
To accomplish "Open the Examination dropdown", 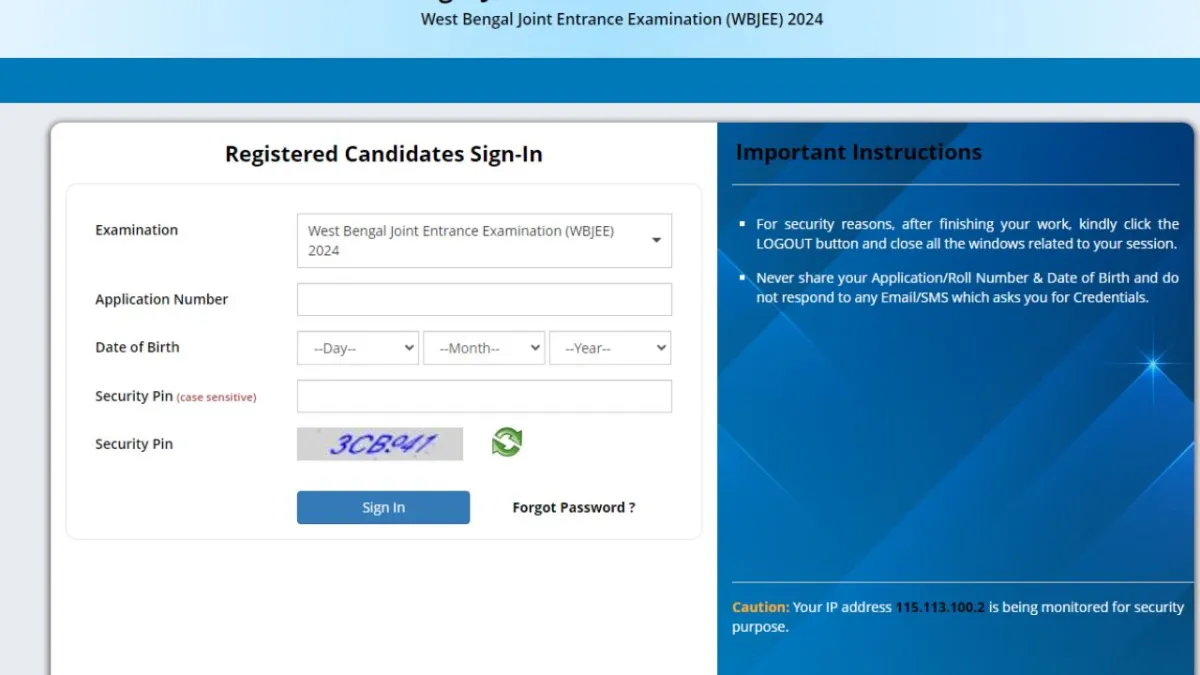I will (x=484, y=240).
